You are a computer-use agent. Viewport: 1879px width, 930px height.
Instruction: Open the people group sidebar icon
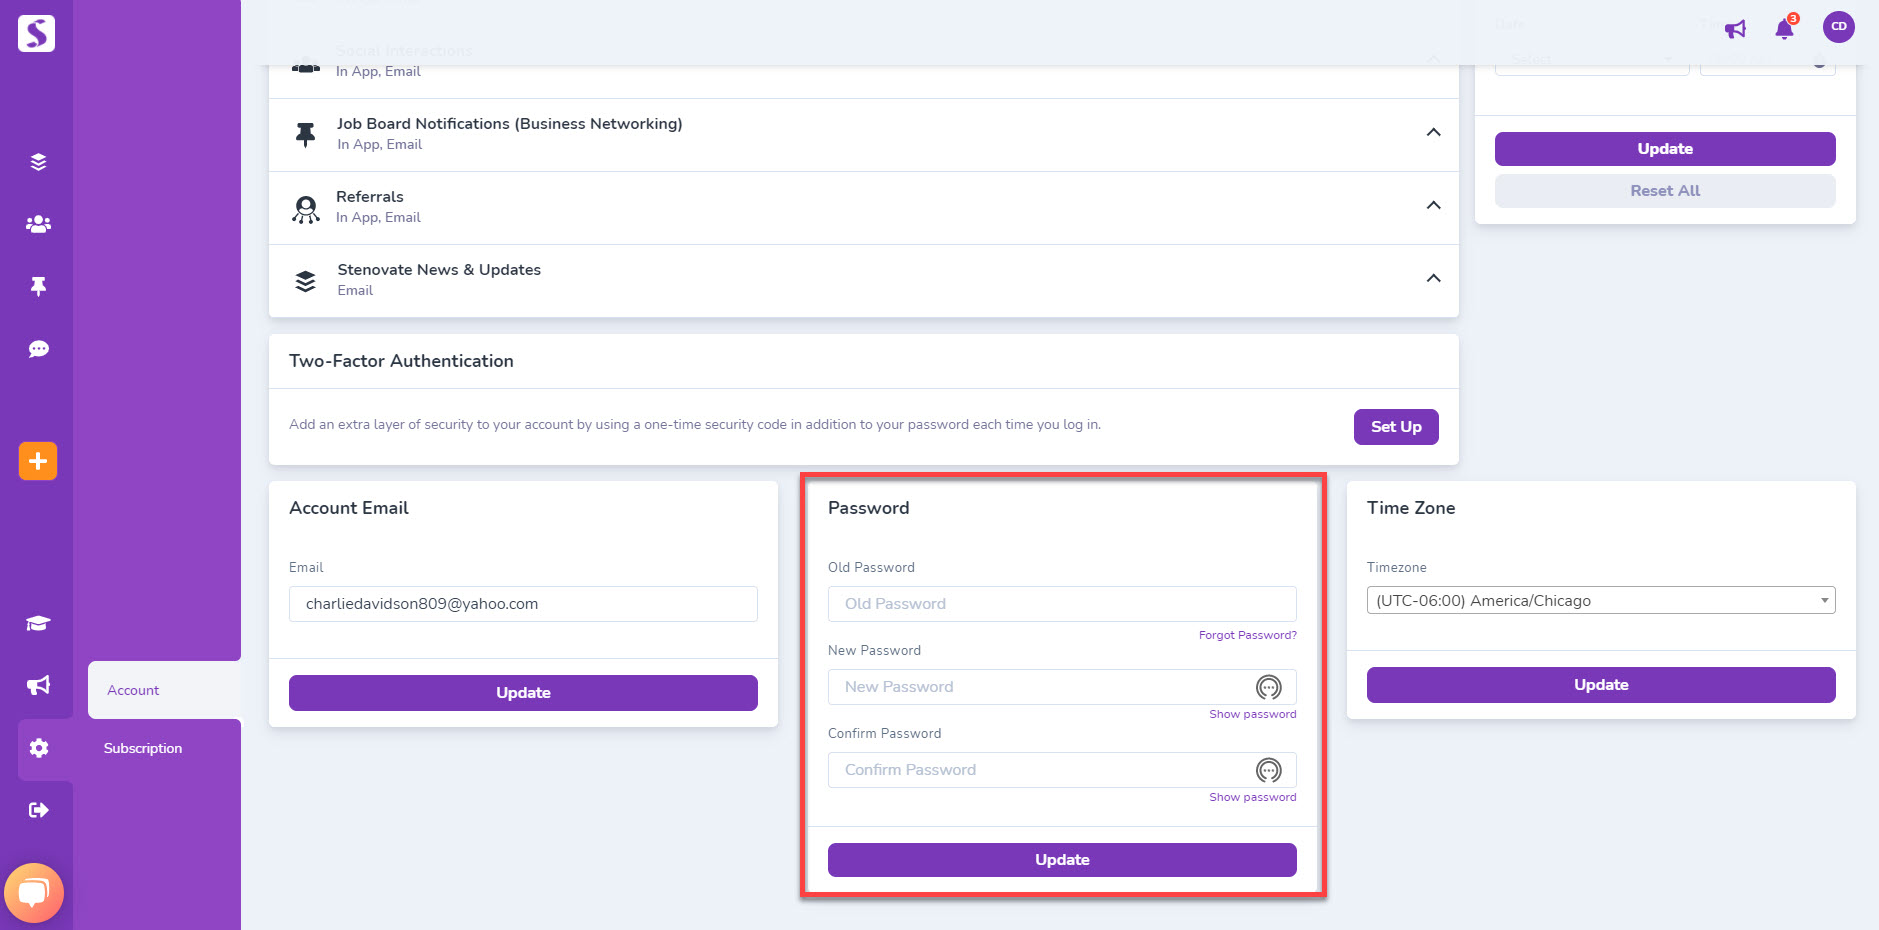pos(38,224)
